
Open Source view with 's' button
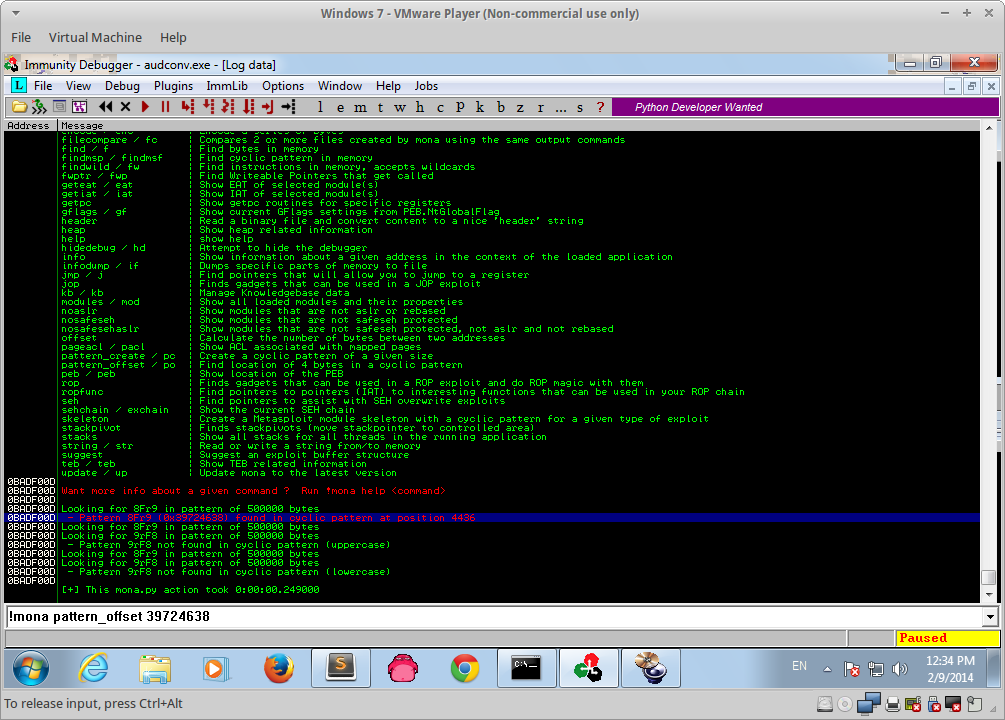[580, 107]
